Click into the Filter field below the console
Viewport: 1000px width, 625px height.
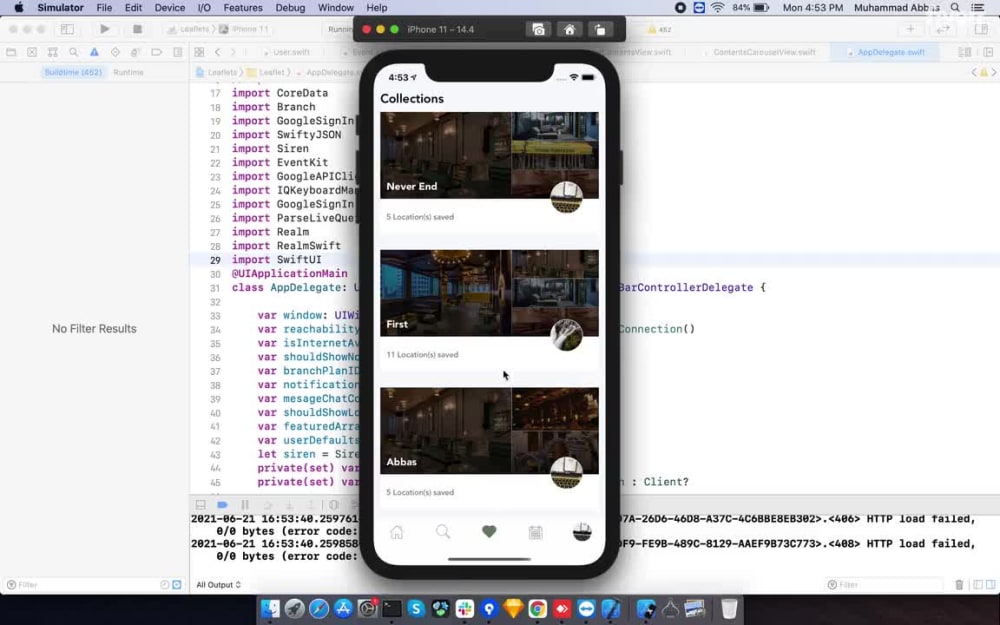point(880,585)
